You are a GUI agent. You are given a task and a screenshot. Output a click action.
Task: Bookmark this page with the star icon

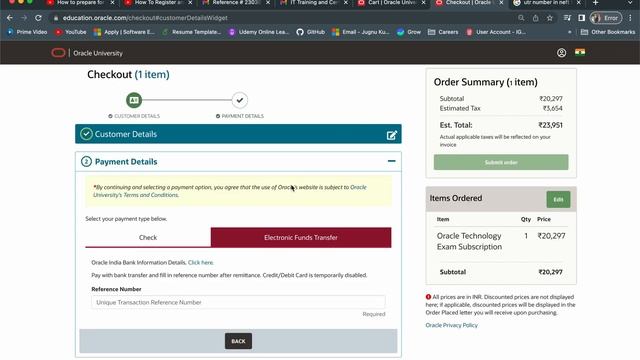[550, 18]
